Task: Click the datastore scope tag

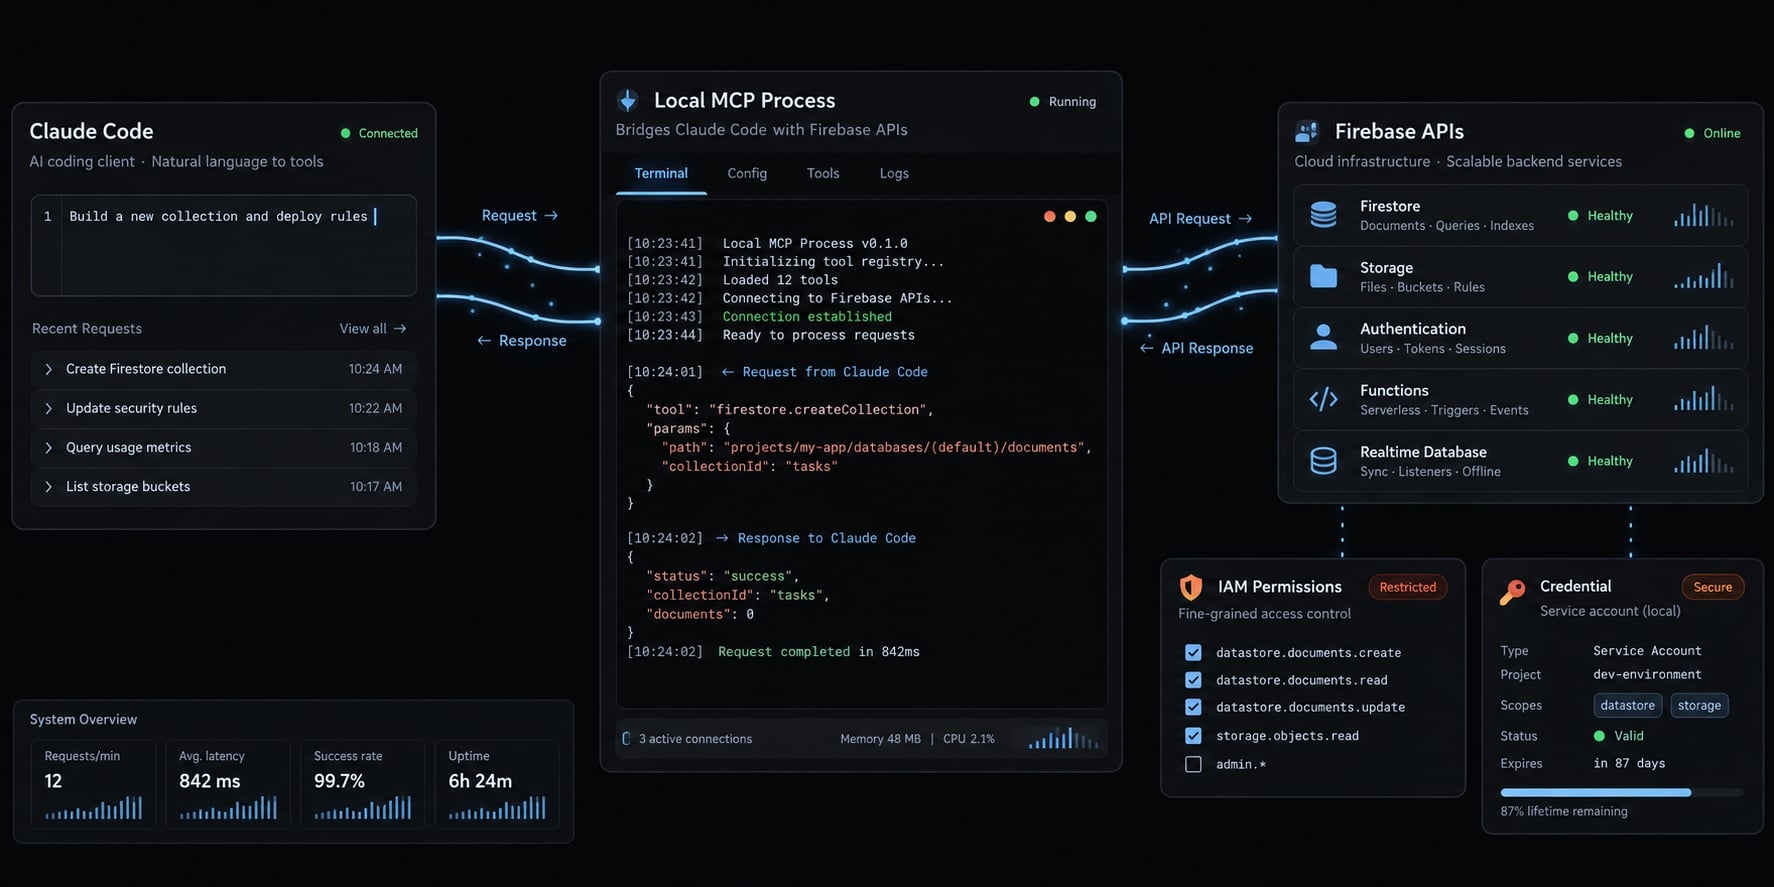Action: [x=1627, y=705]
